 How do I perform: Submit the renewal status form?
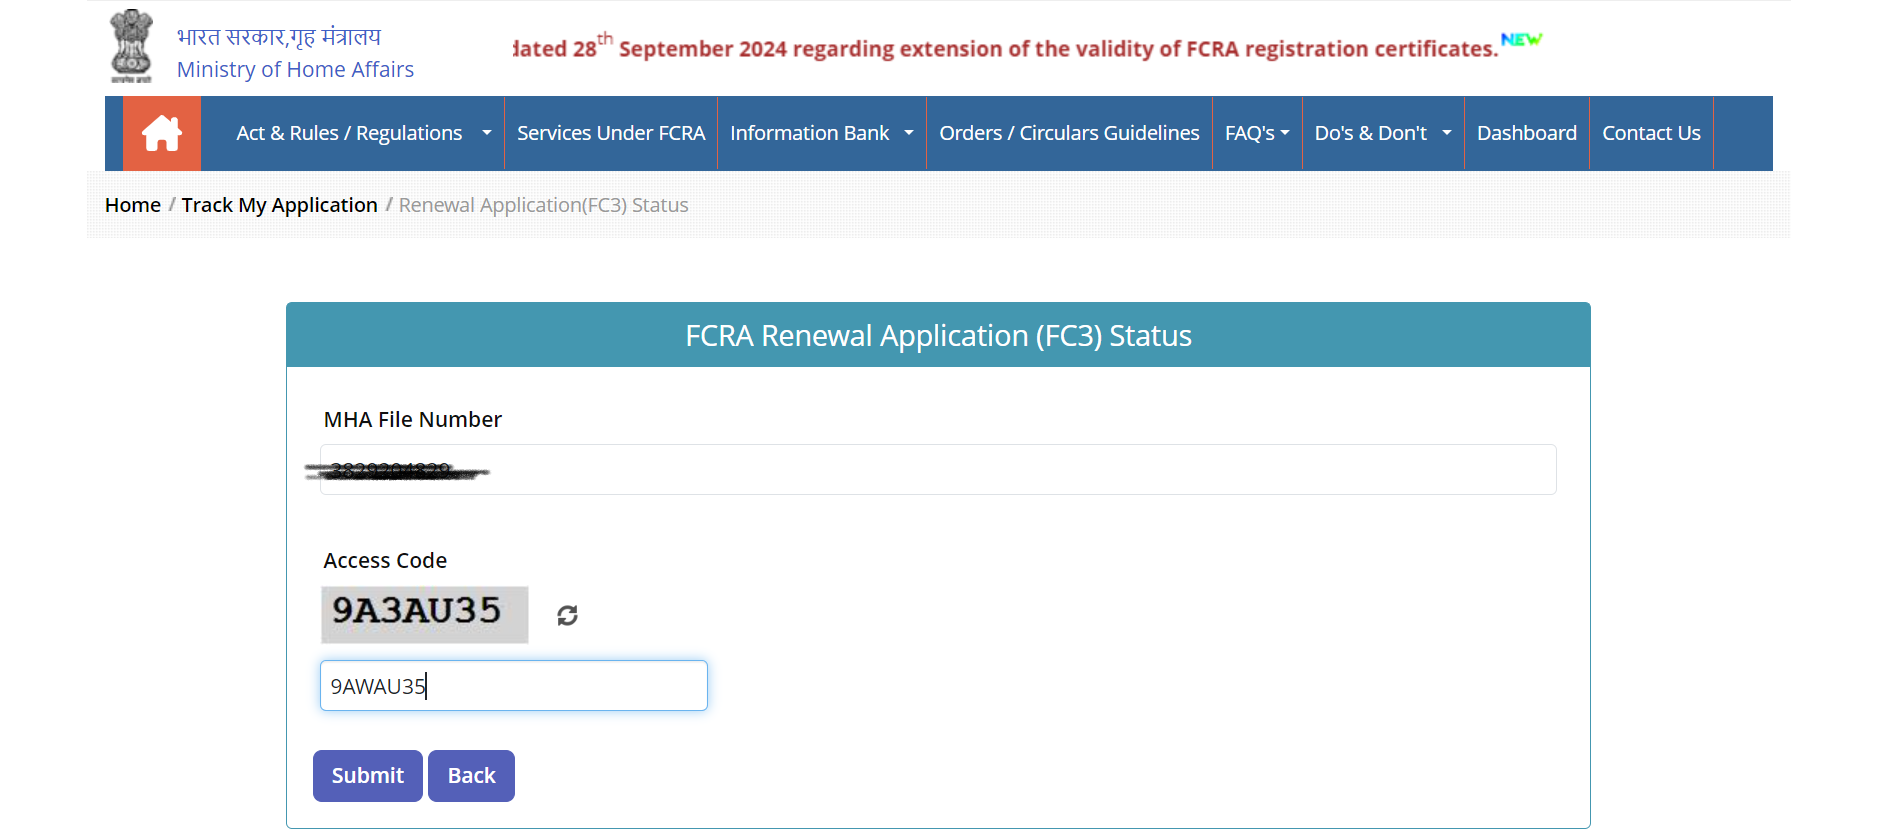(x=367, y=775)
